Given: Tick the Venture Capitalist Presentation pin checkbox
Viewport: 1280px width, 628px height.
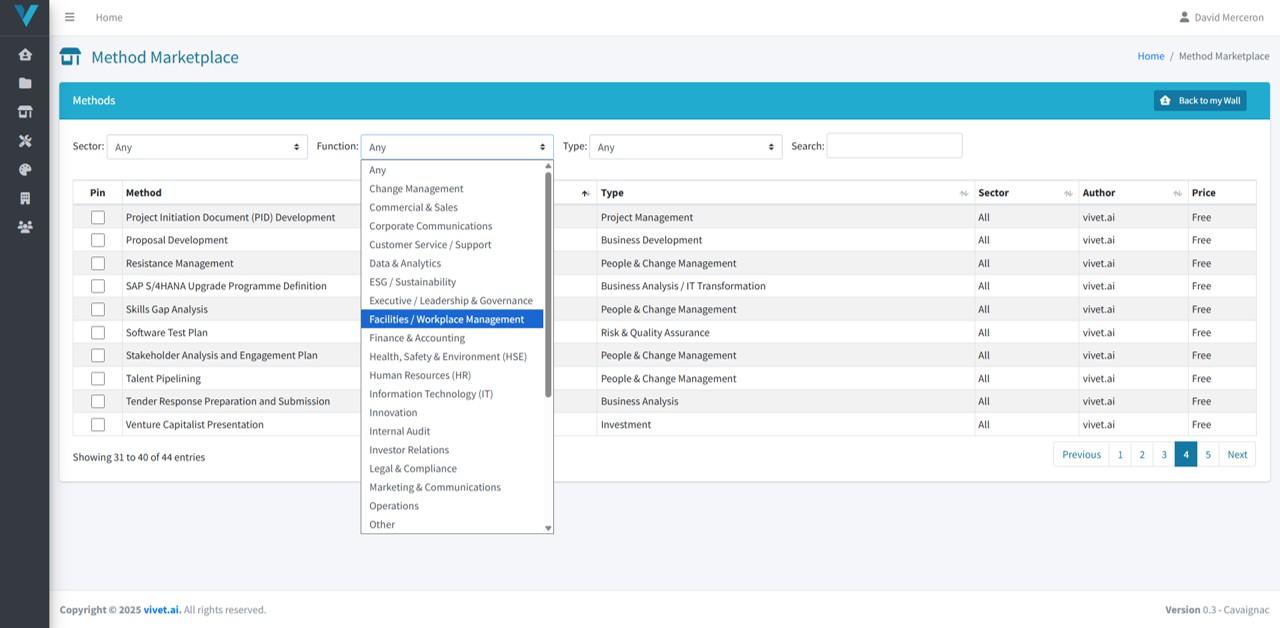Looking at the screenshot, I should [98, 424].
